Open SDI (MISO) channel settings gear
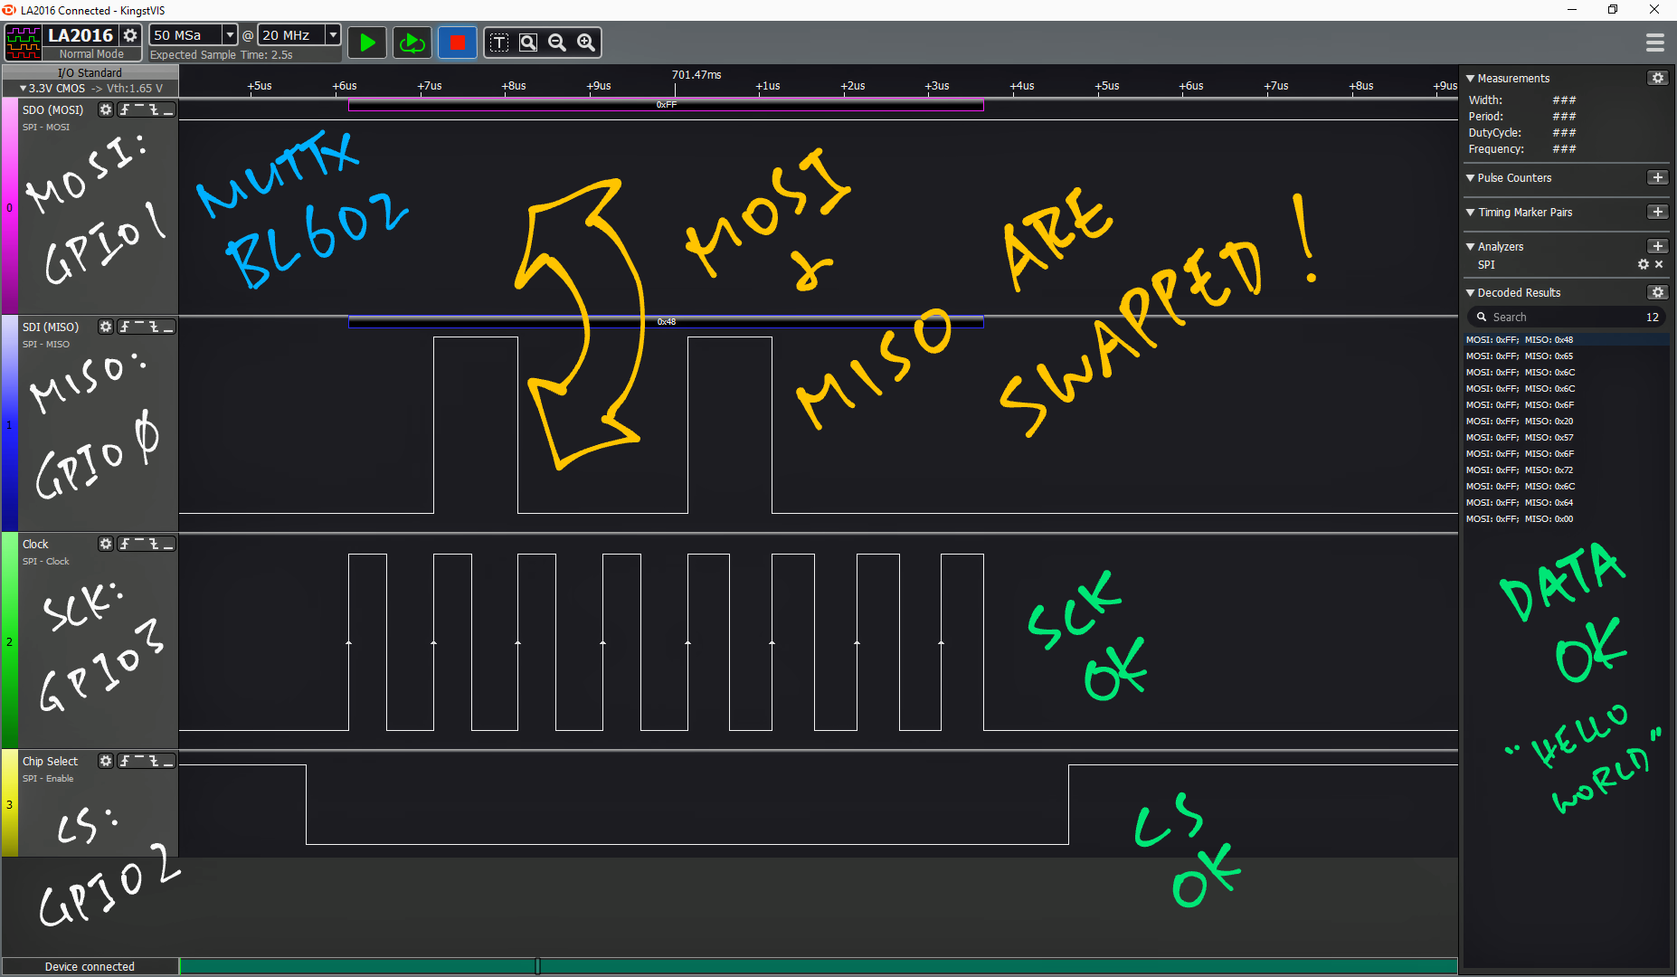 coord(105,327)
